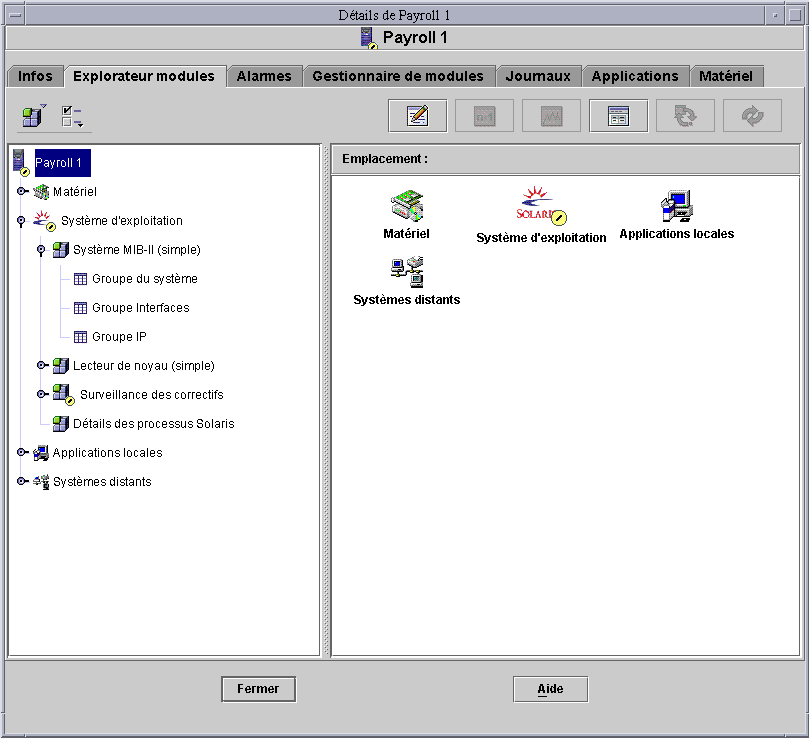Click the Groupe du système table icon
The height and width of the screenshot is (738, 809).
coord(80,279)
